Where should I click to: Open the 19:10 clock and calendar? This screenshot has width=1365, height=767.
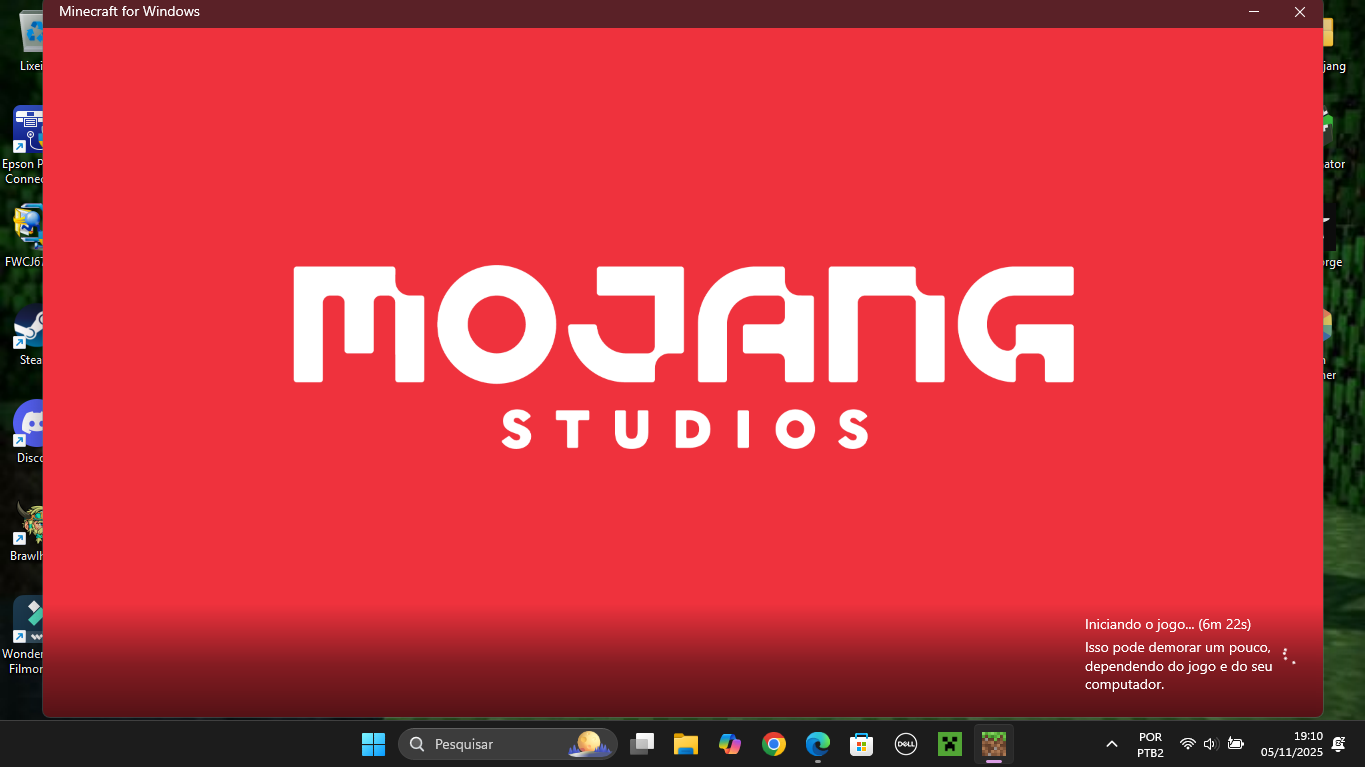click(1292, 744)
